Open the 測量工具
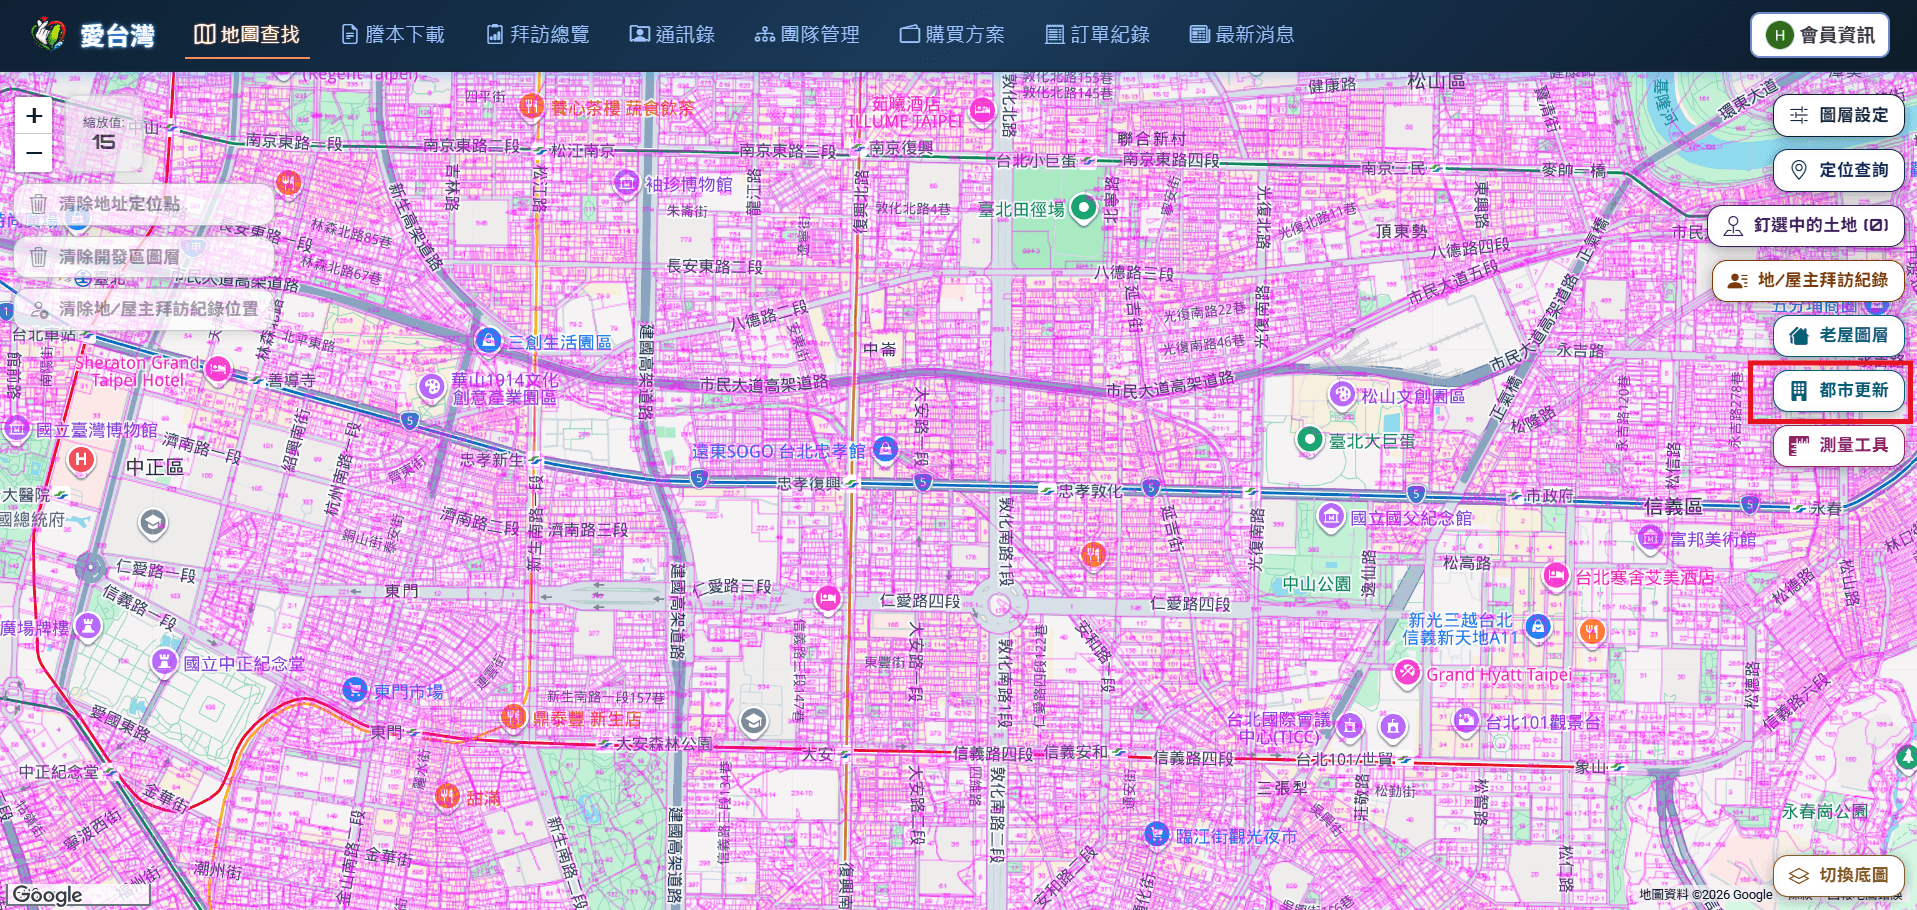This screenshot has width=1917, height=910. click(x=1839, y=445)
